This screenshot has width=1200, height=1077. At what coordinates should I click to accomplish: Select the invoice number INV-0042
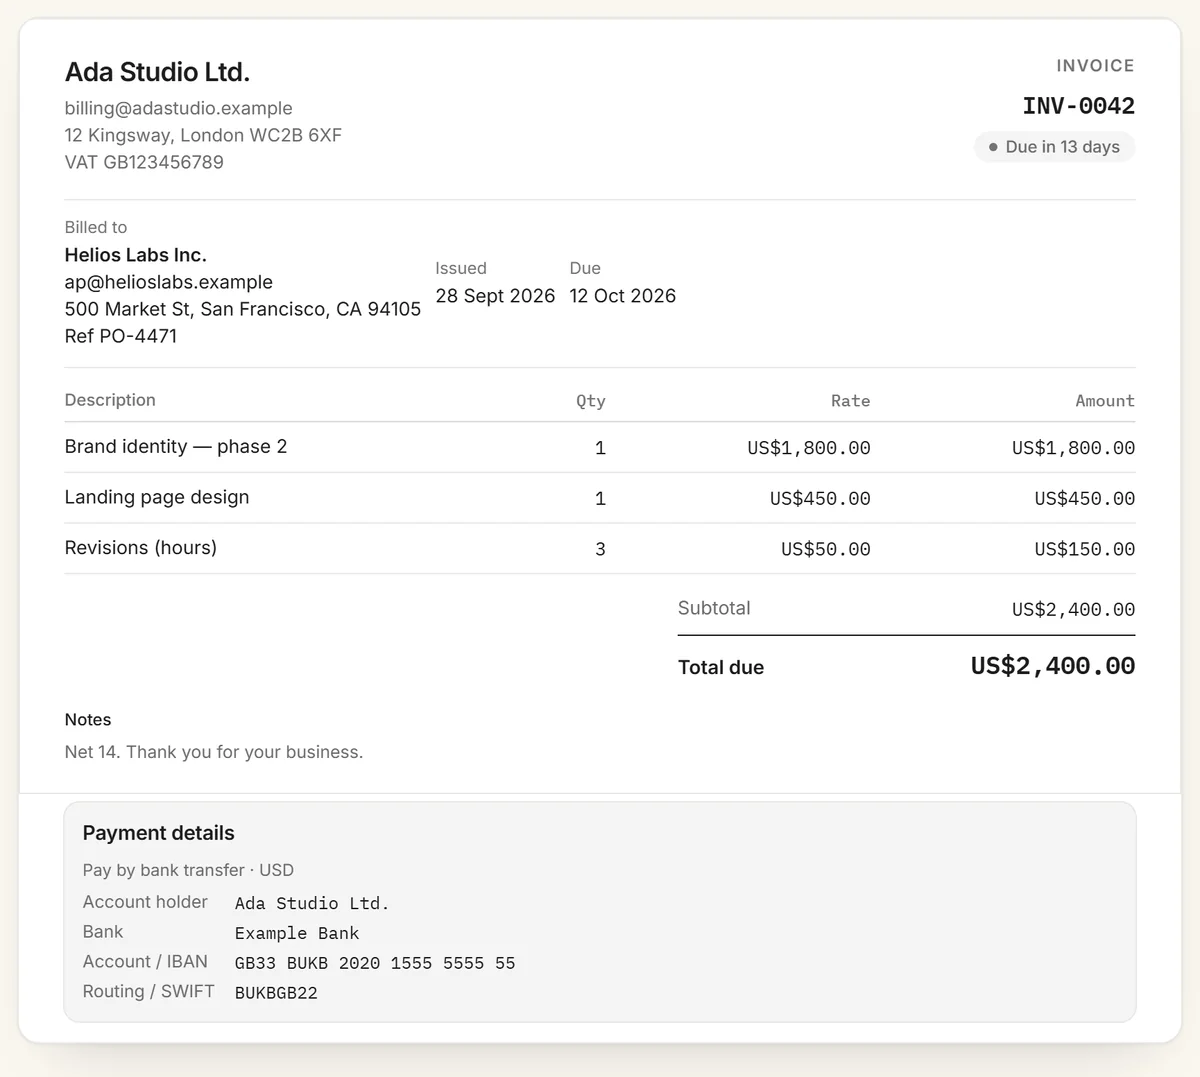1078,106
